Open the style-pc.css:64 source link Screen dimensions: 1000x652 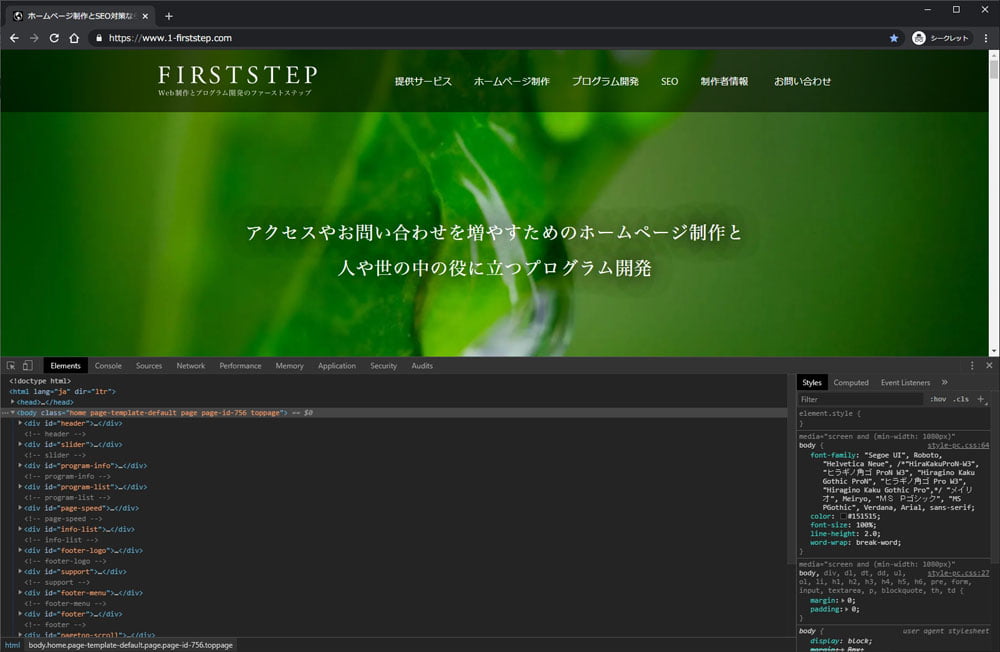tap(958, 445)
